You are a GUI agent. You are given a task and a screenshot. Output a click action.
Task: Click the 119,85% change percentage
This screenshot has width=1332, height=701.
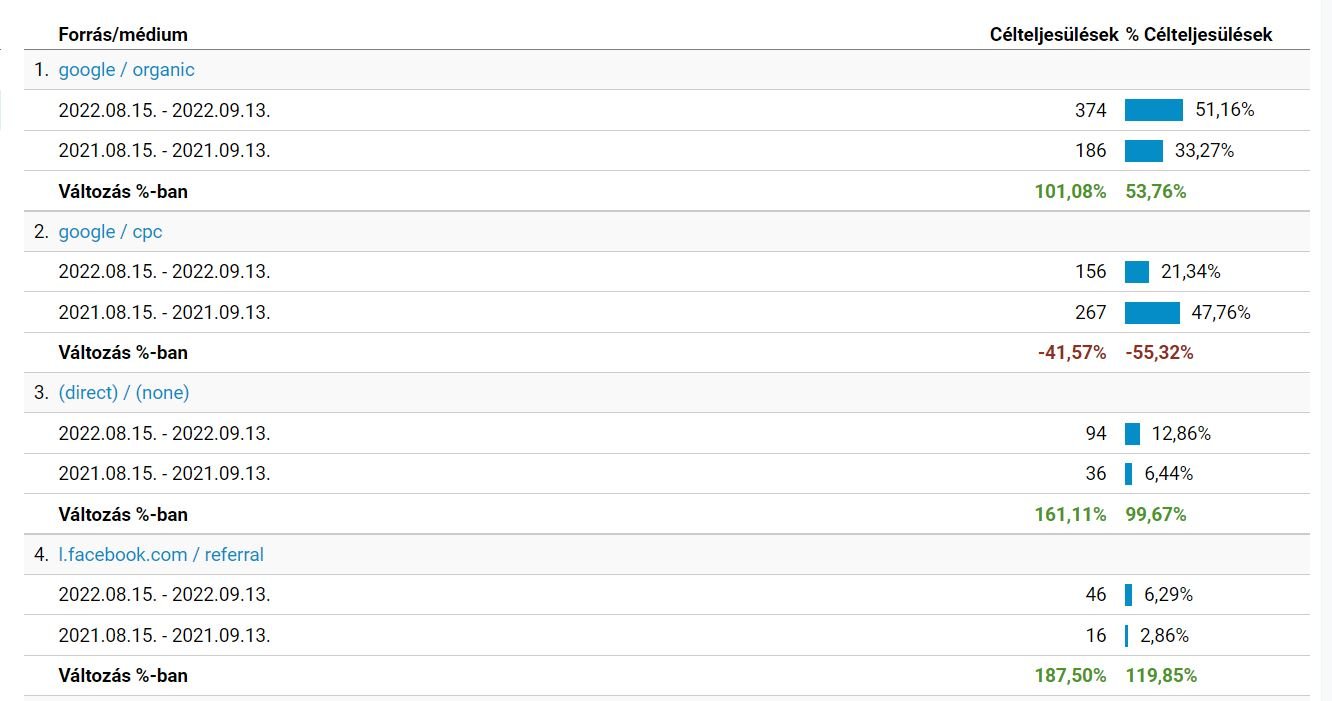pyautogui.click(x=1161, y=676)
